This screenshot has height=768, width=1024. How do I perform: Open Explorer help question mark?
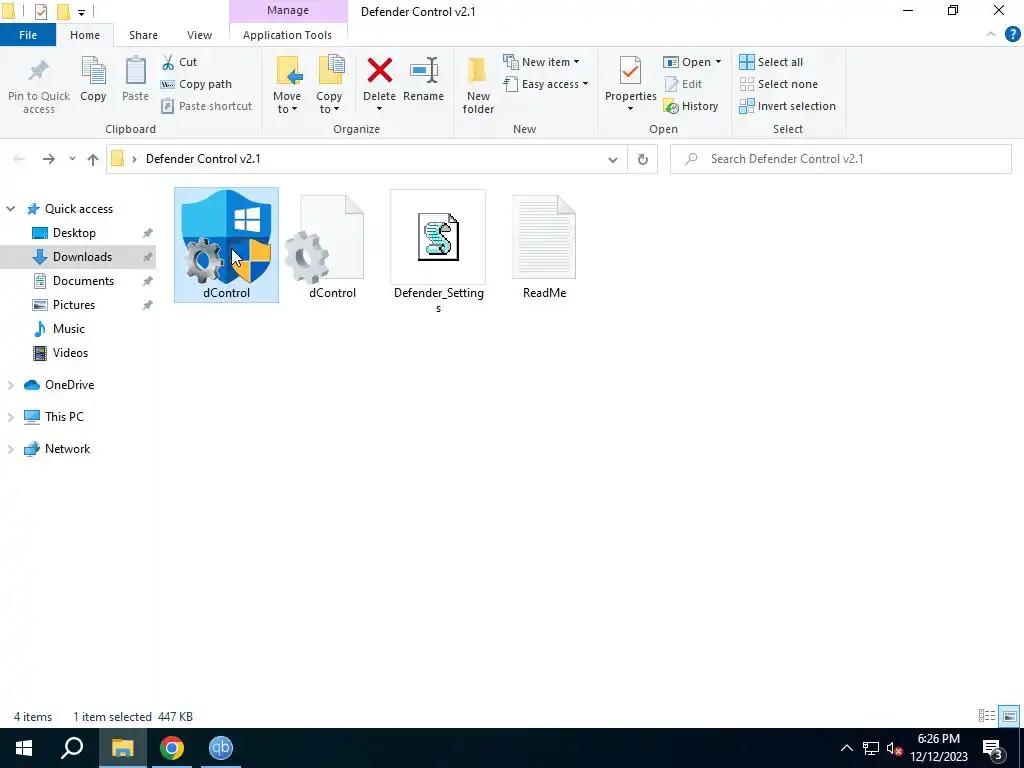1012,35
